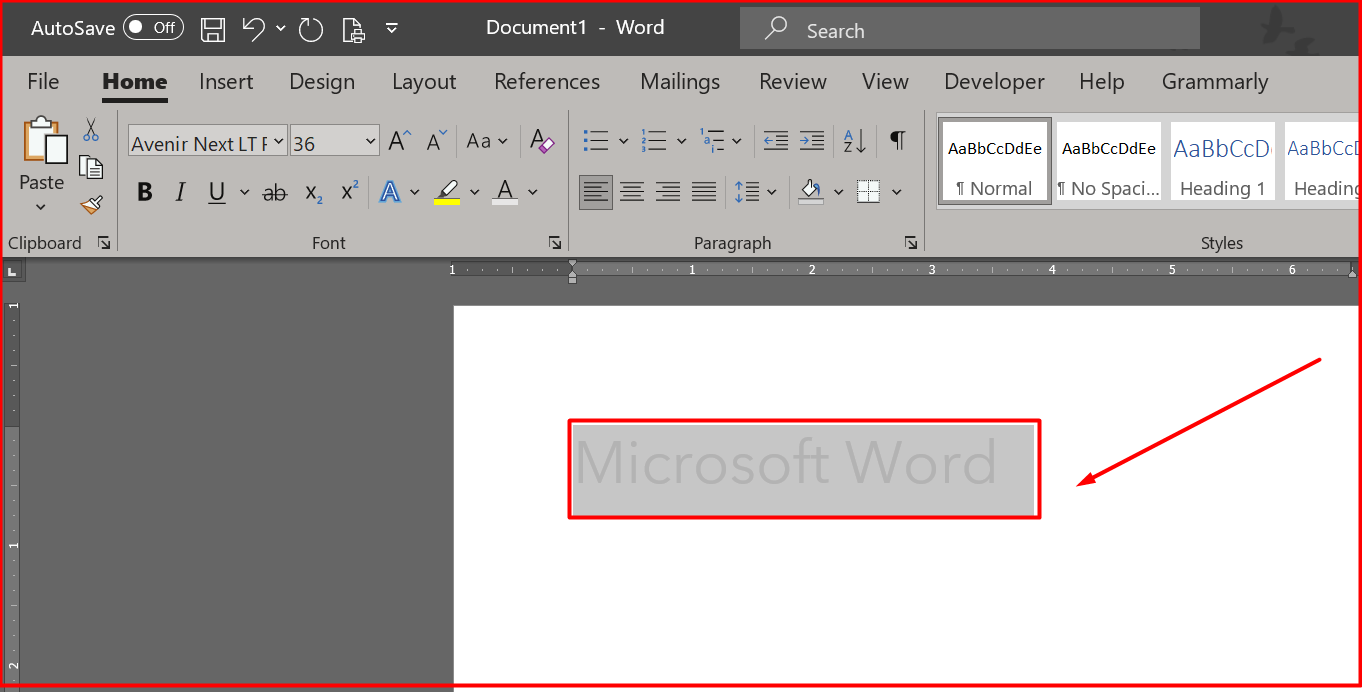1362x692 pixels.
Task: Open highlight color dropdown arrow
Action: pyautogui.click(x=475, y=192)
